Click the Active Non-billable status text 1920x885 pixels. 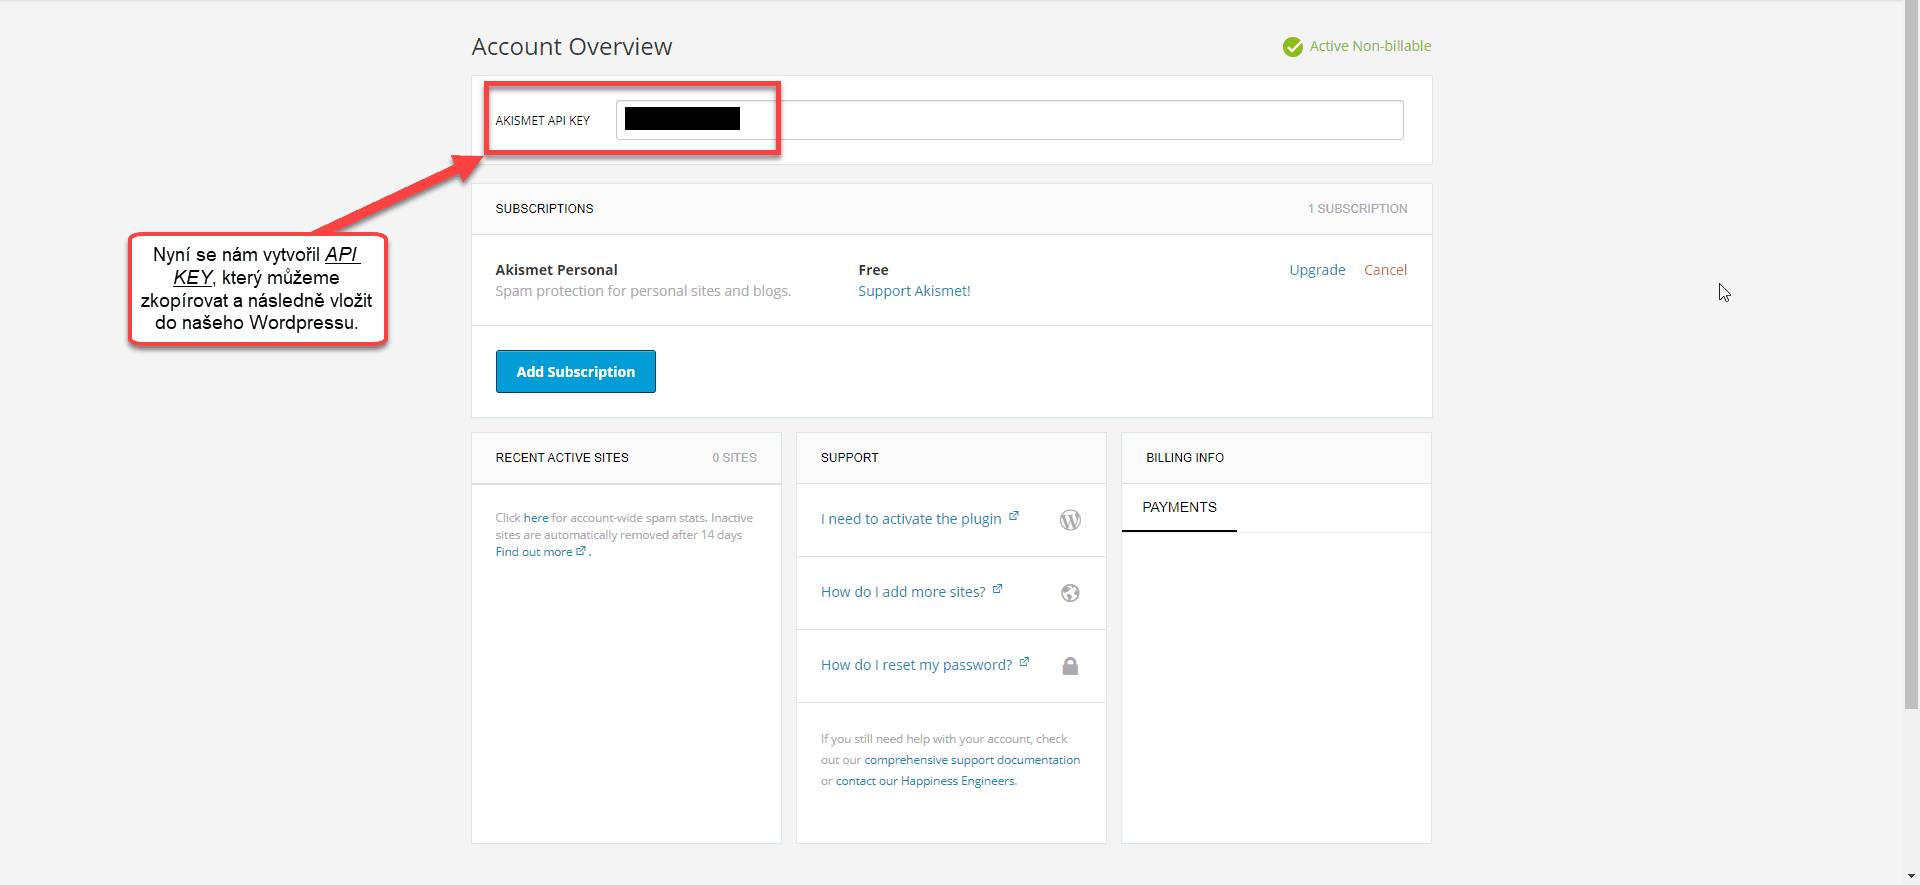coord(1370,46)
